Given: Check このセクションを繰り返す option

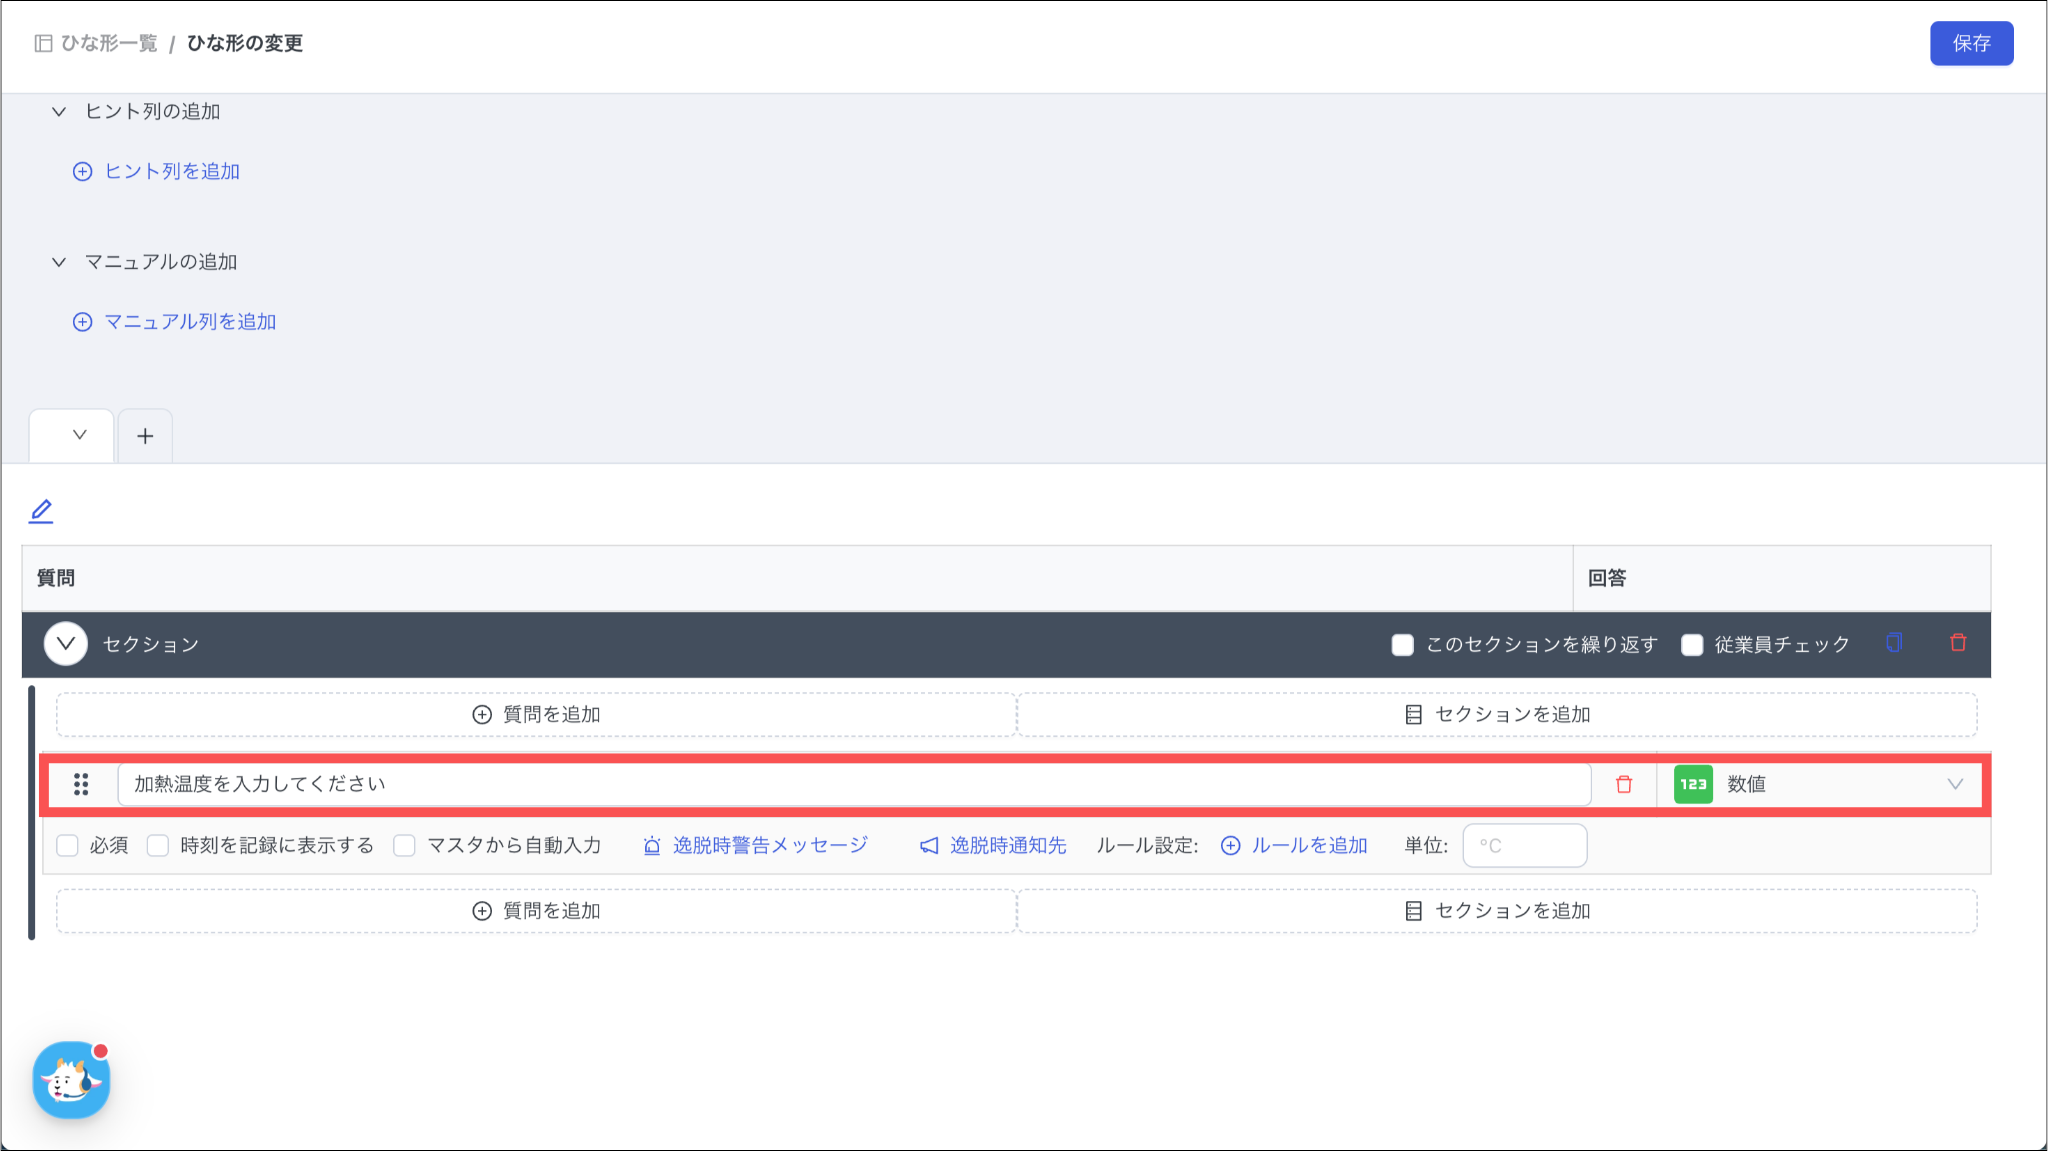Looking at the screenshot, I should click(1403, 645).
